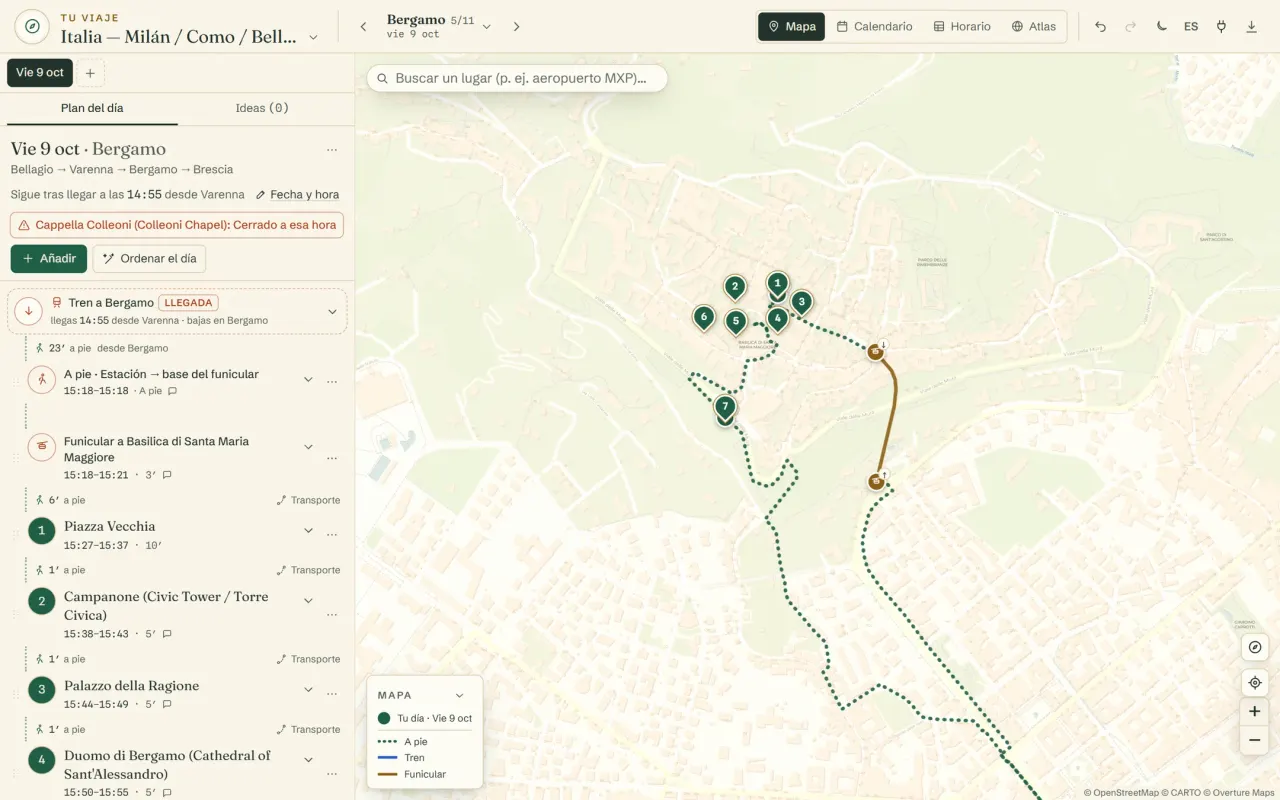Click the lower funicular station marker
Screen dimensions: 1280x800
pyautogui.click(x=877, y=482)
